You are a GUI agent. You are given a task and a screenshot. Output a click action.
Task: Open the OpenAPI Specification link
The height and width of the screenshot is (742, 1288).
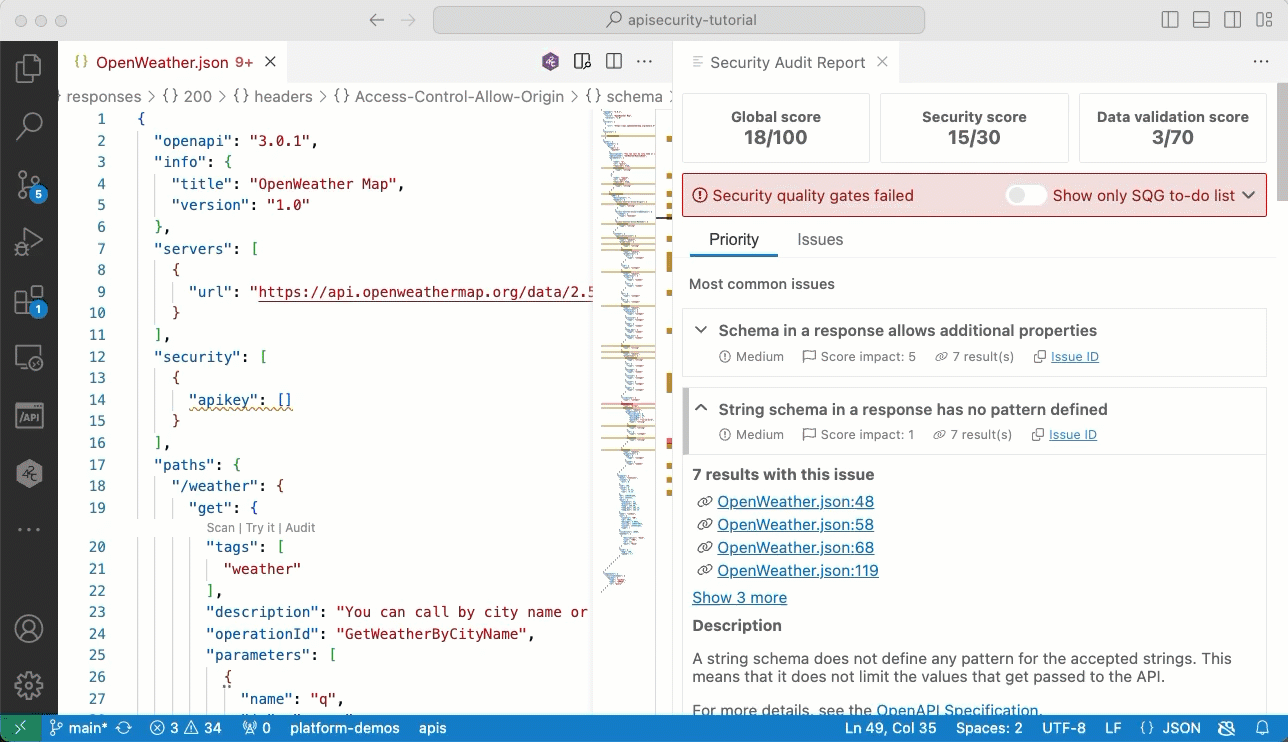tap(957, 710)
